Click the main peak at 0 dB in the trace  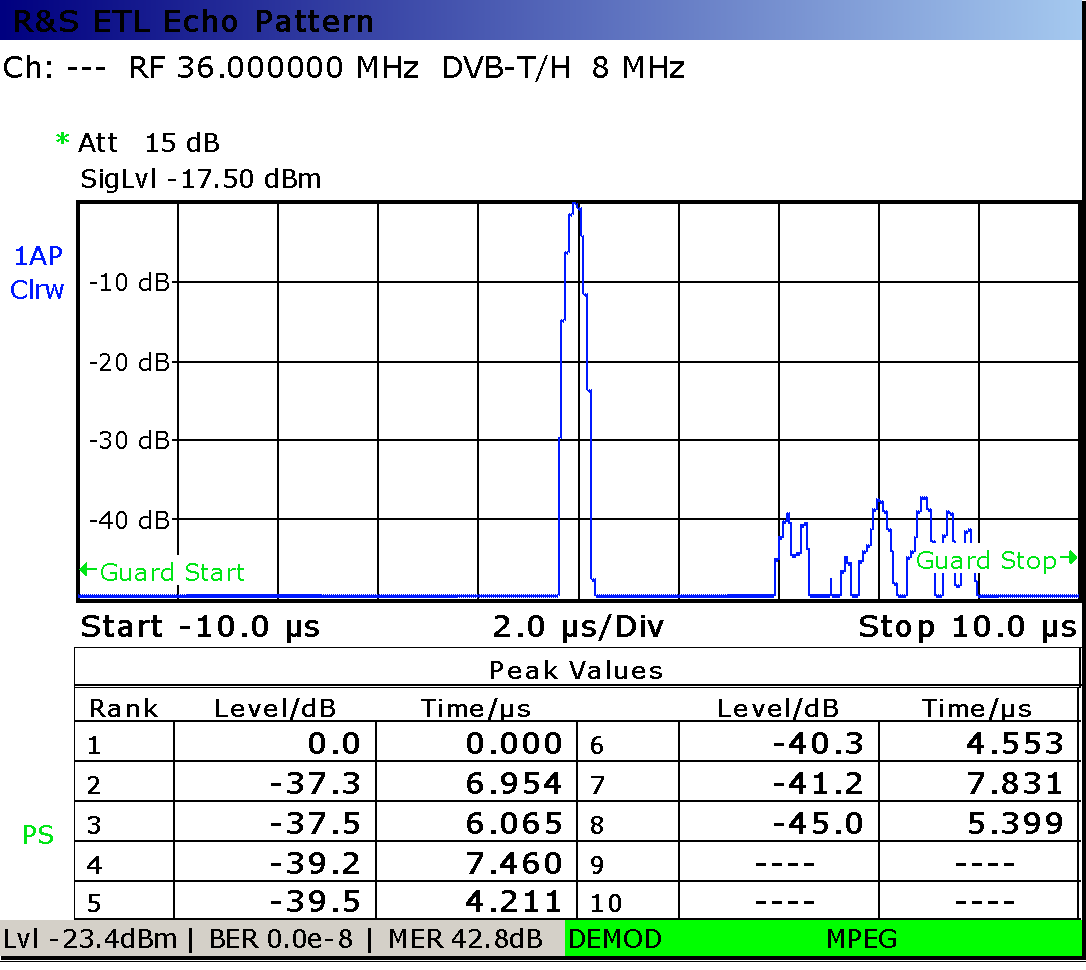575,207
